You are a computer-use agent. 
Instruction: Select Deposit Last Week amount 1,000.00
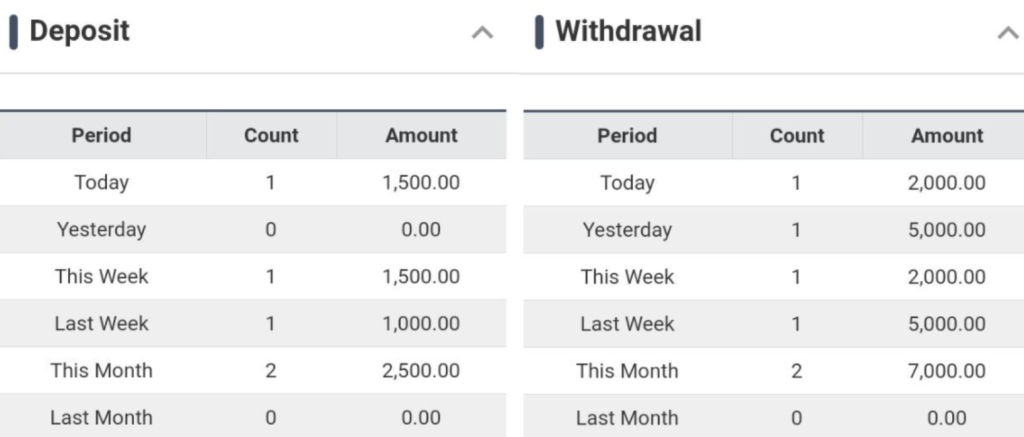click(x=421, y=324)
